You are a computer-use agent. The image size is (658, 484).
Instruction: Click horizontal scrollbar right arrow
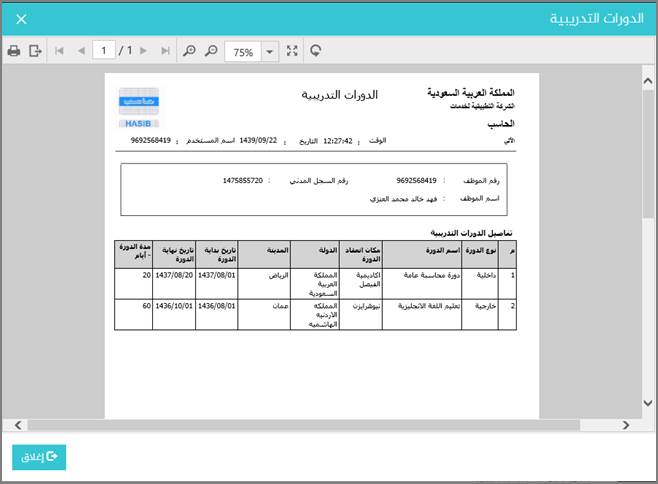(626, 425)
